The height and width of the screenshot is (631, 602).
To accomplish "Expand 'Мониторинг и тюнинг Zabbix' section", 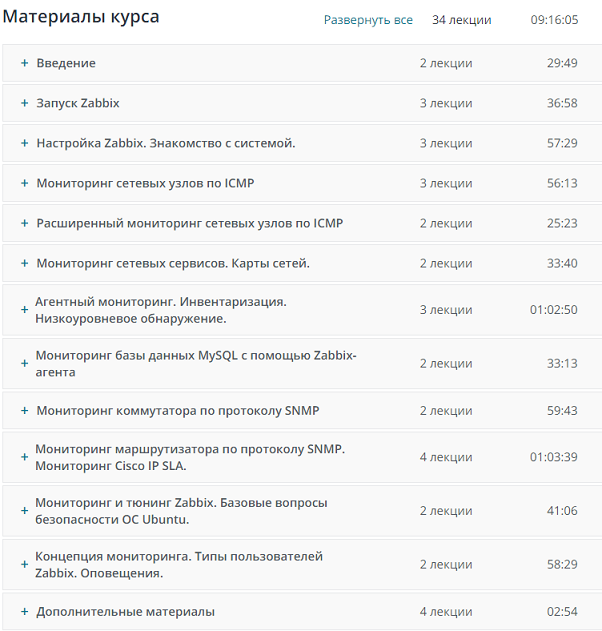I will click(x=25, y=511).
